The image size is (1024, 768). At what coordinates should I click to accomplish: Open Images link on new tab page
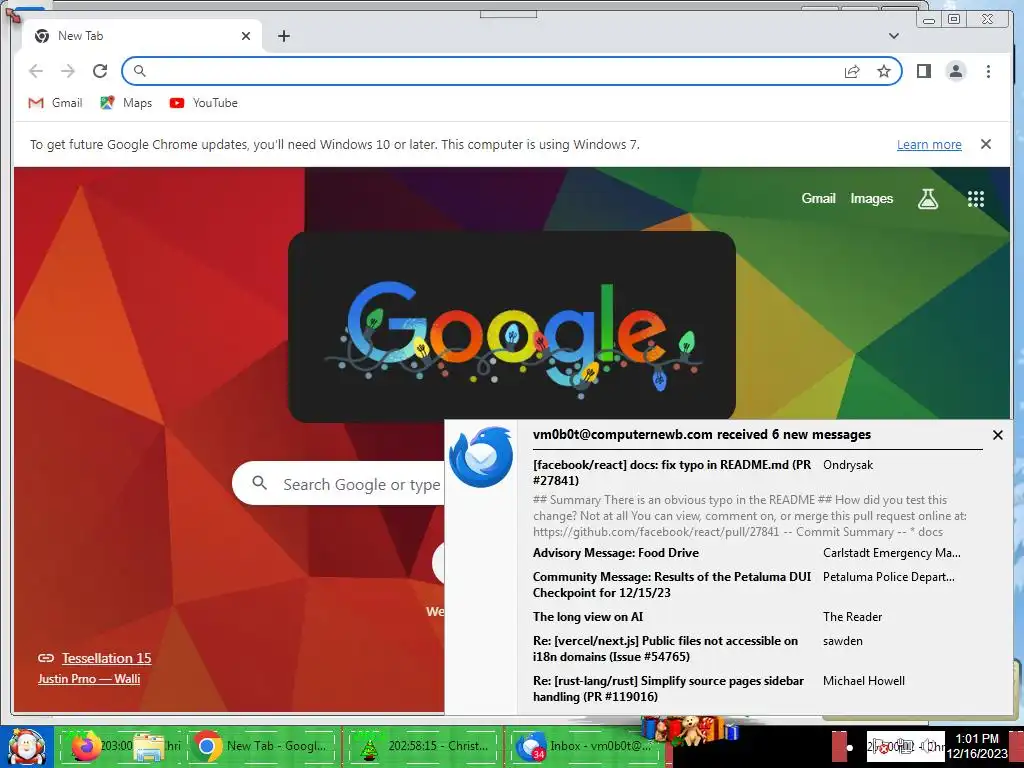click(x=871, y=199)
